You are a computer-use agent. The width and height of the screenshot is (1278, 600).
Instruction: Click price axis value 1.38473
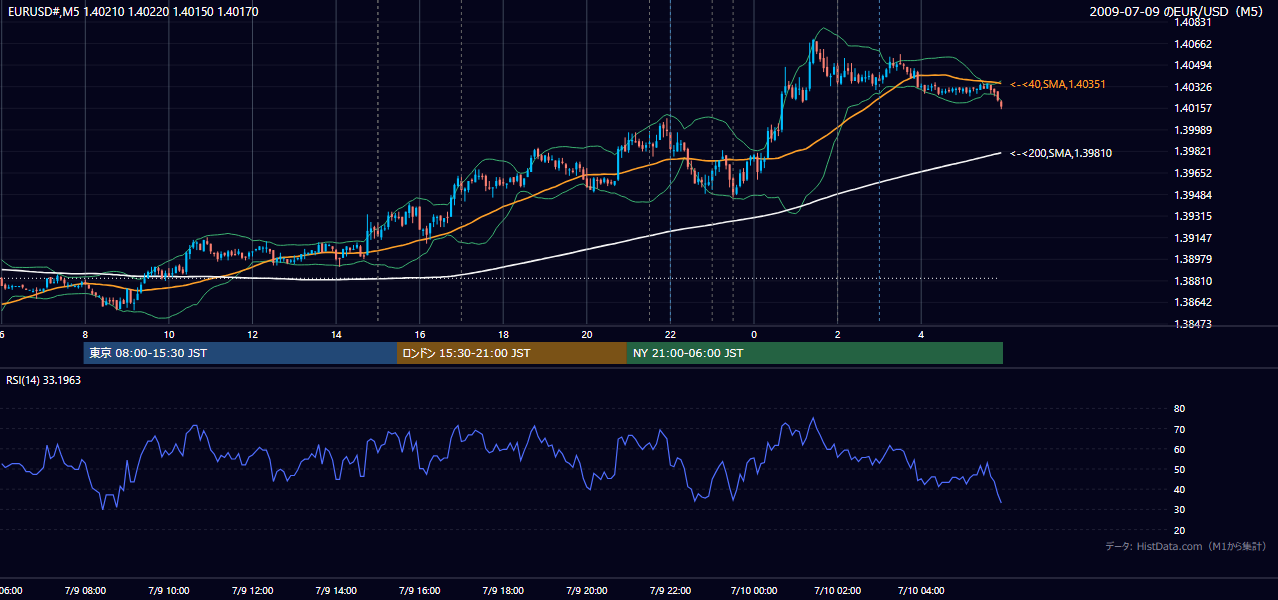click(1192, 324)
